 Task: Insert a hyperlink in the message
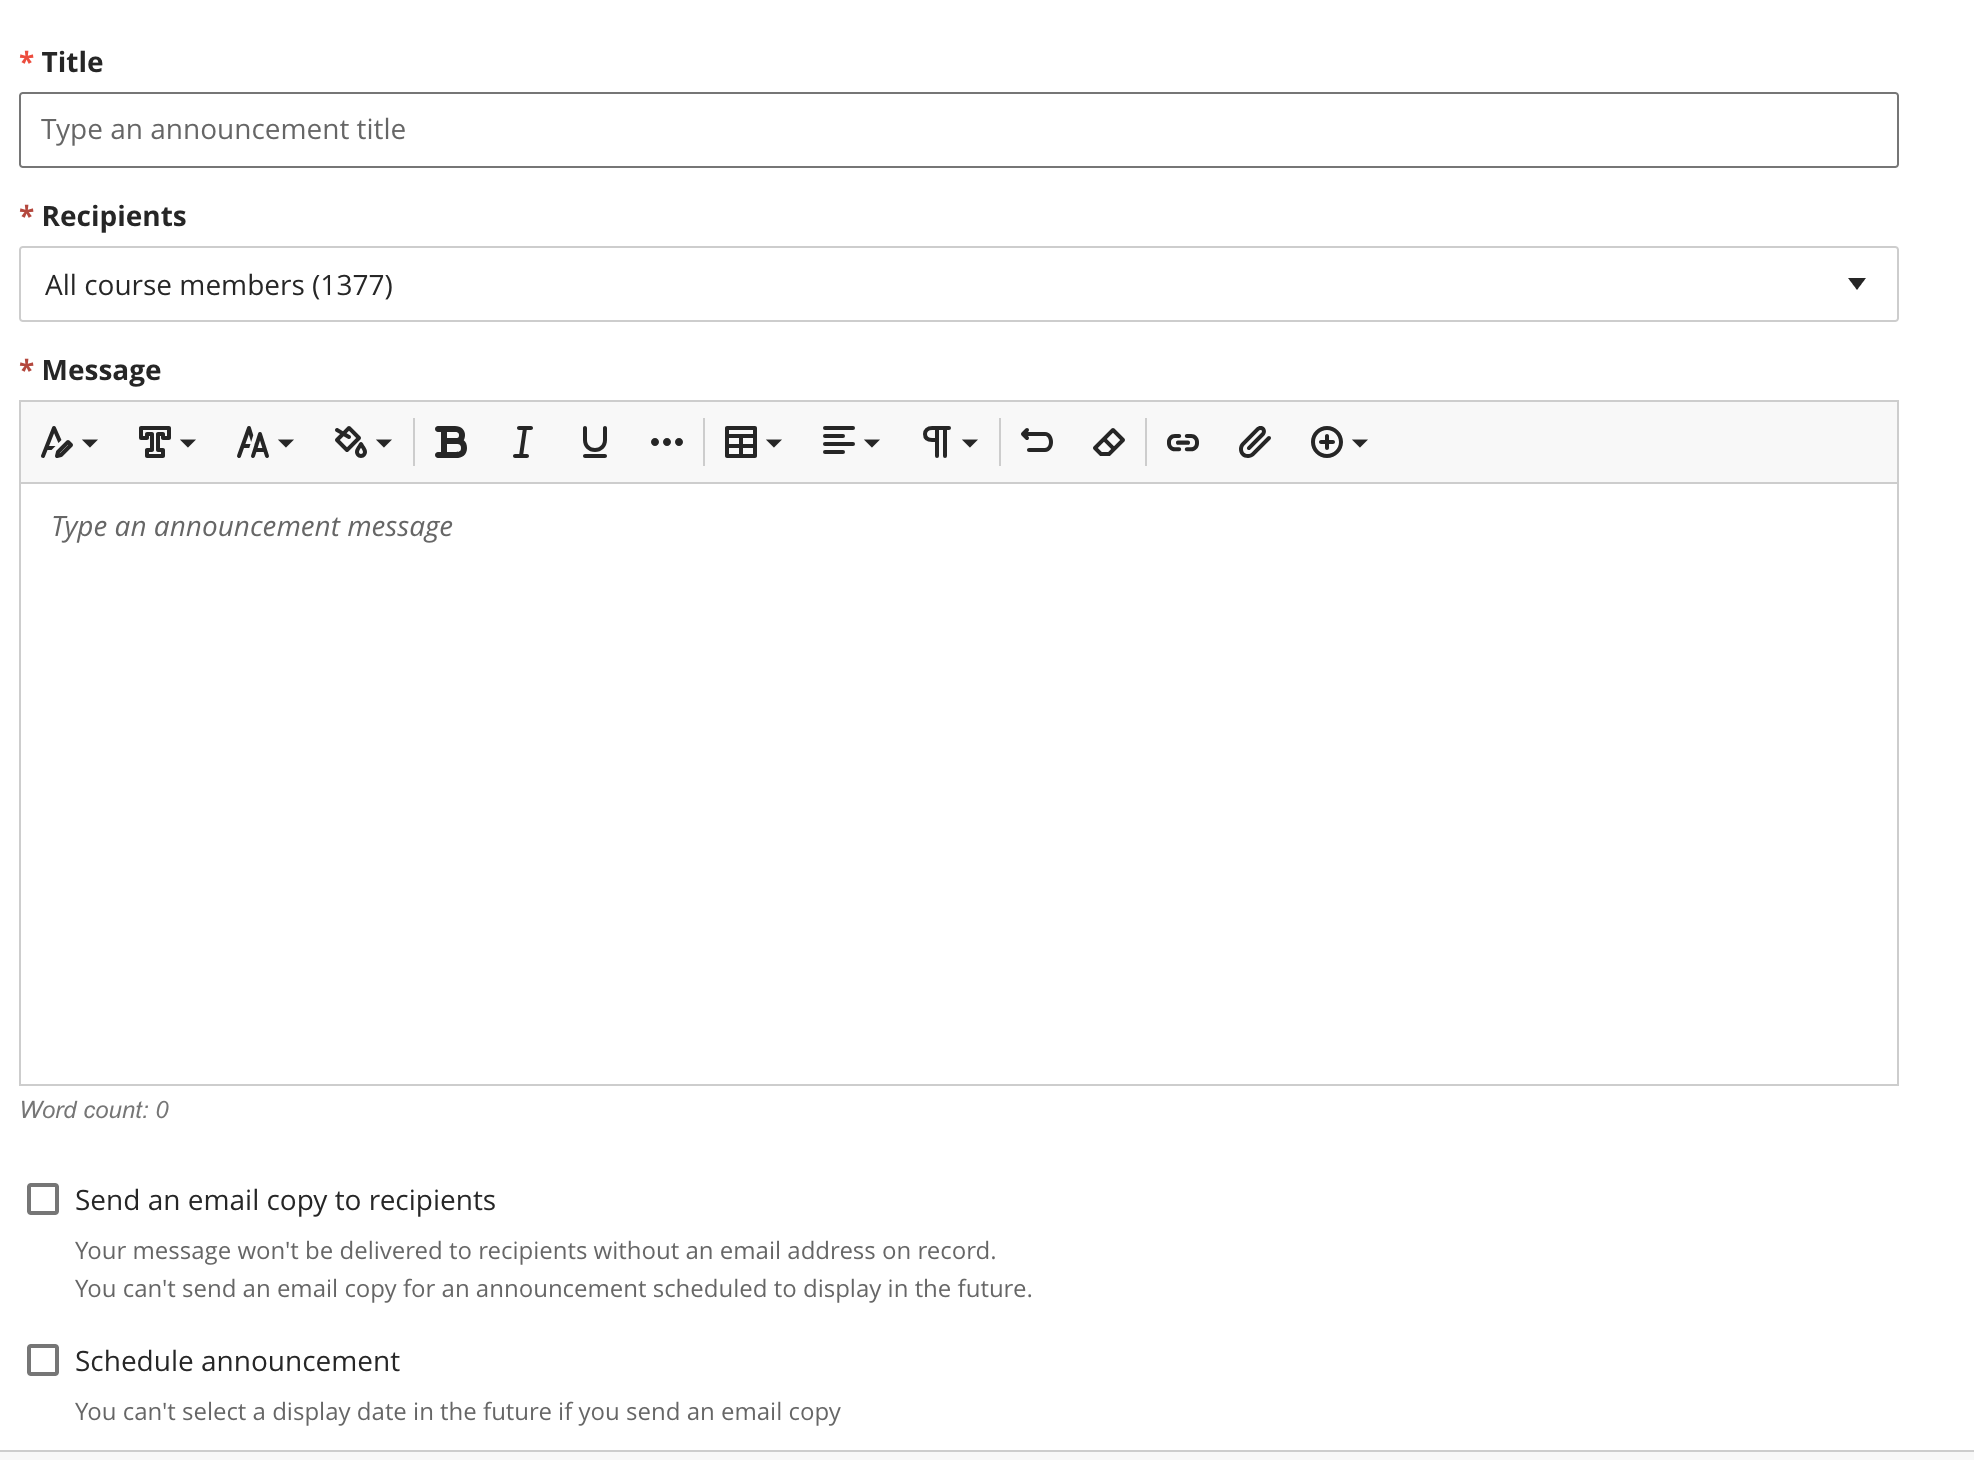point(1183,442)
